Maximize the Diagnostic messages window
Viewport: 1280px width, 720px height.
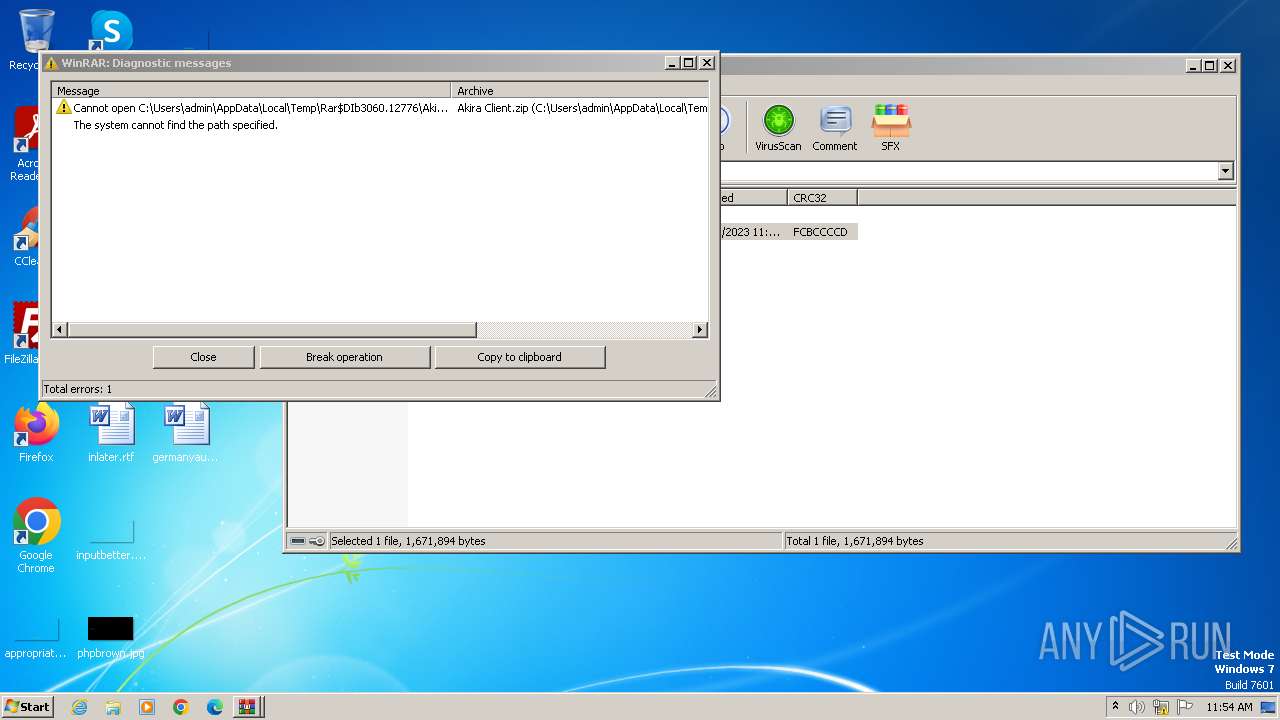688,63
